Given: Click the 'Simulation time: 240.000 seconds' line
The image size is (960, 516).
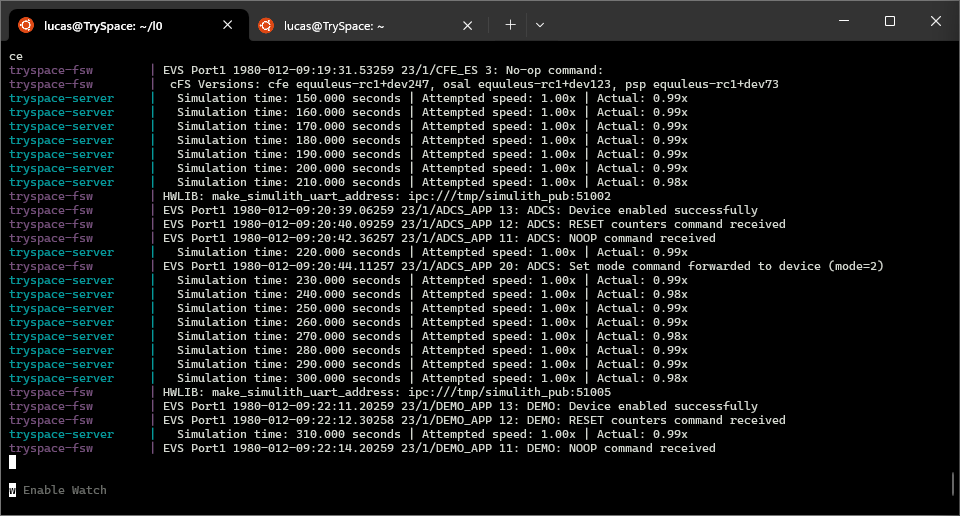Looking at the screenshot, I should [432, 294].
